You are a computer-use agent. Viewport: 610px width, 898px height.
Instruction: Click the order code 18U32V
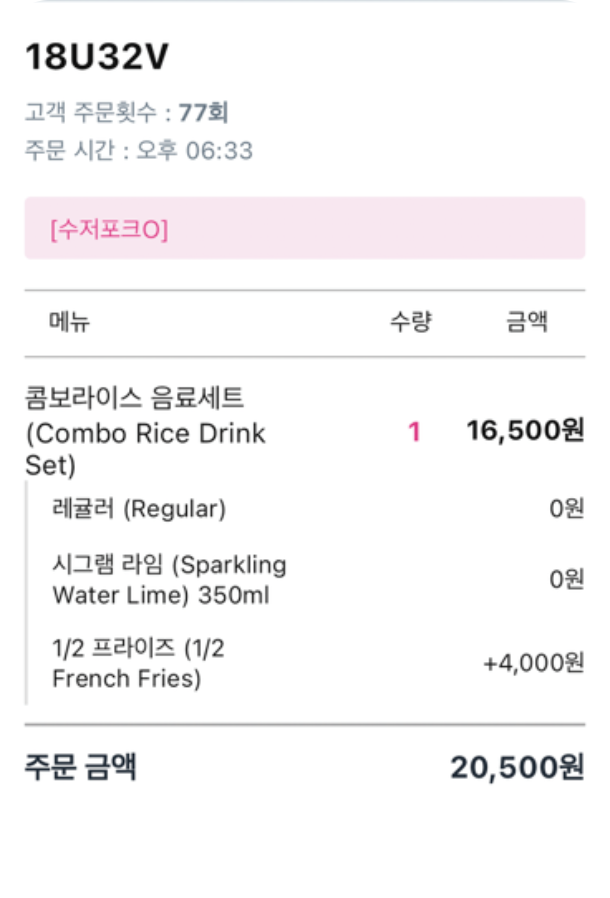[97, 58]
